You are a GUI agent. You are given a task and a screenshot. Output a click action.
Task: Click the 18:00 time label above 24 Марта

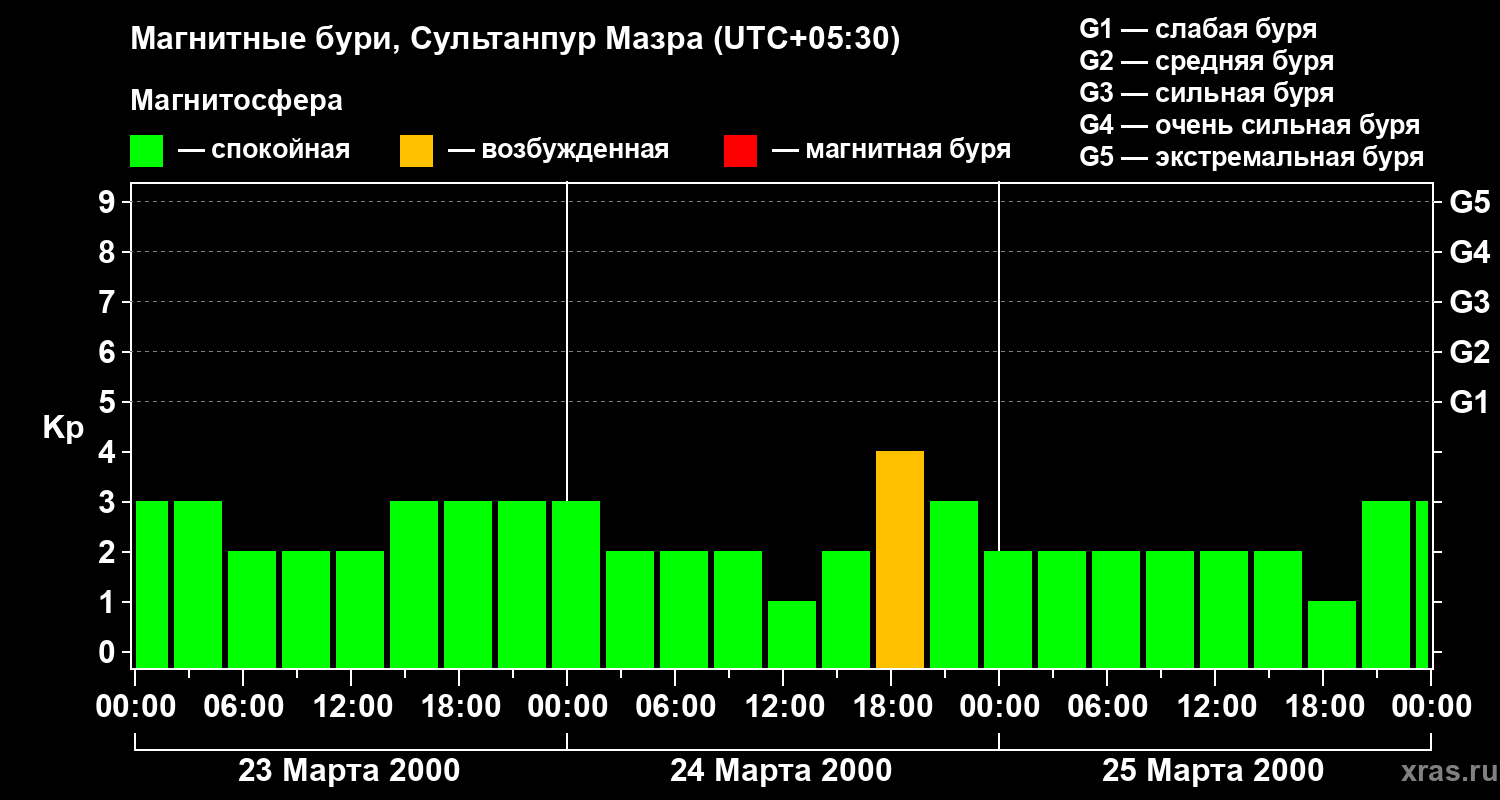pos(891,707)
